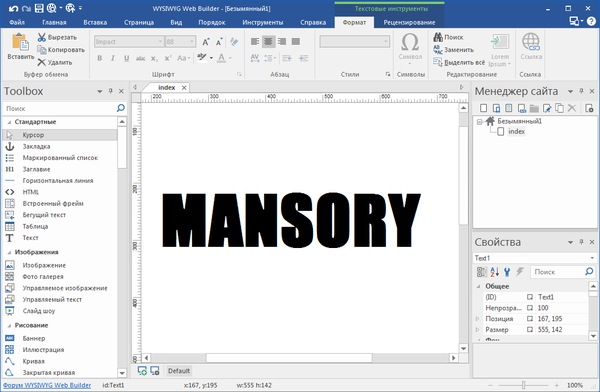Justify the text alignment

pyautogui.click(x=296, y=41)
